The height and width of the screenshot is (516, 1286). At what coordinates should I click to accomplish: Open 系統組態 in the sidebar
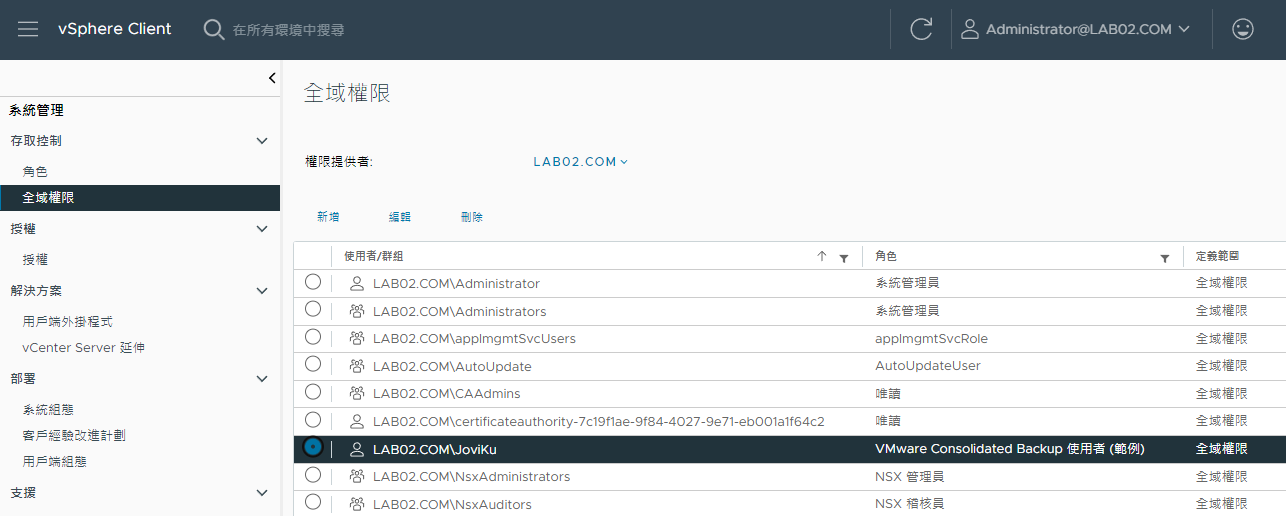(x=48, y=410)
